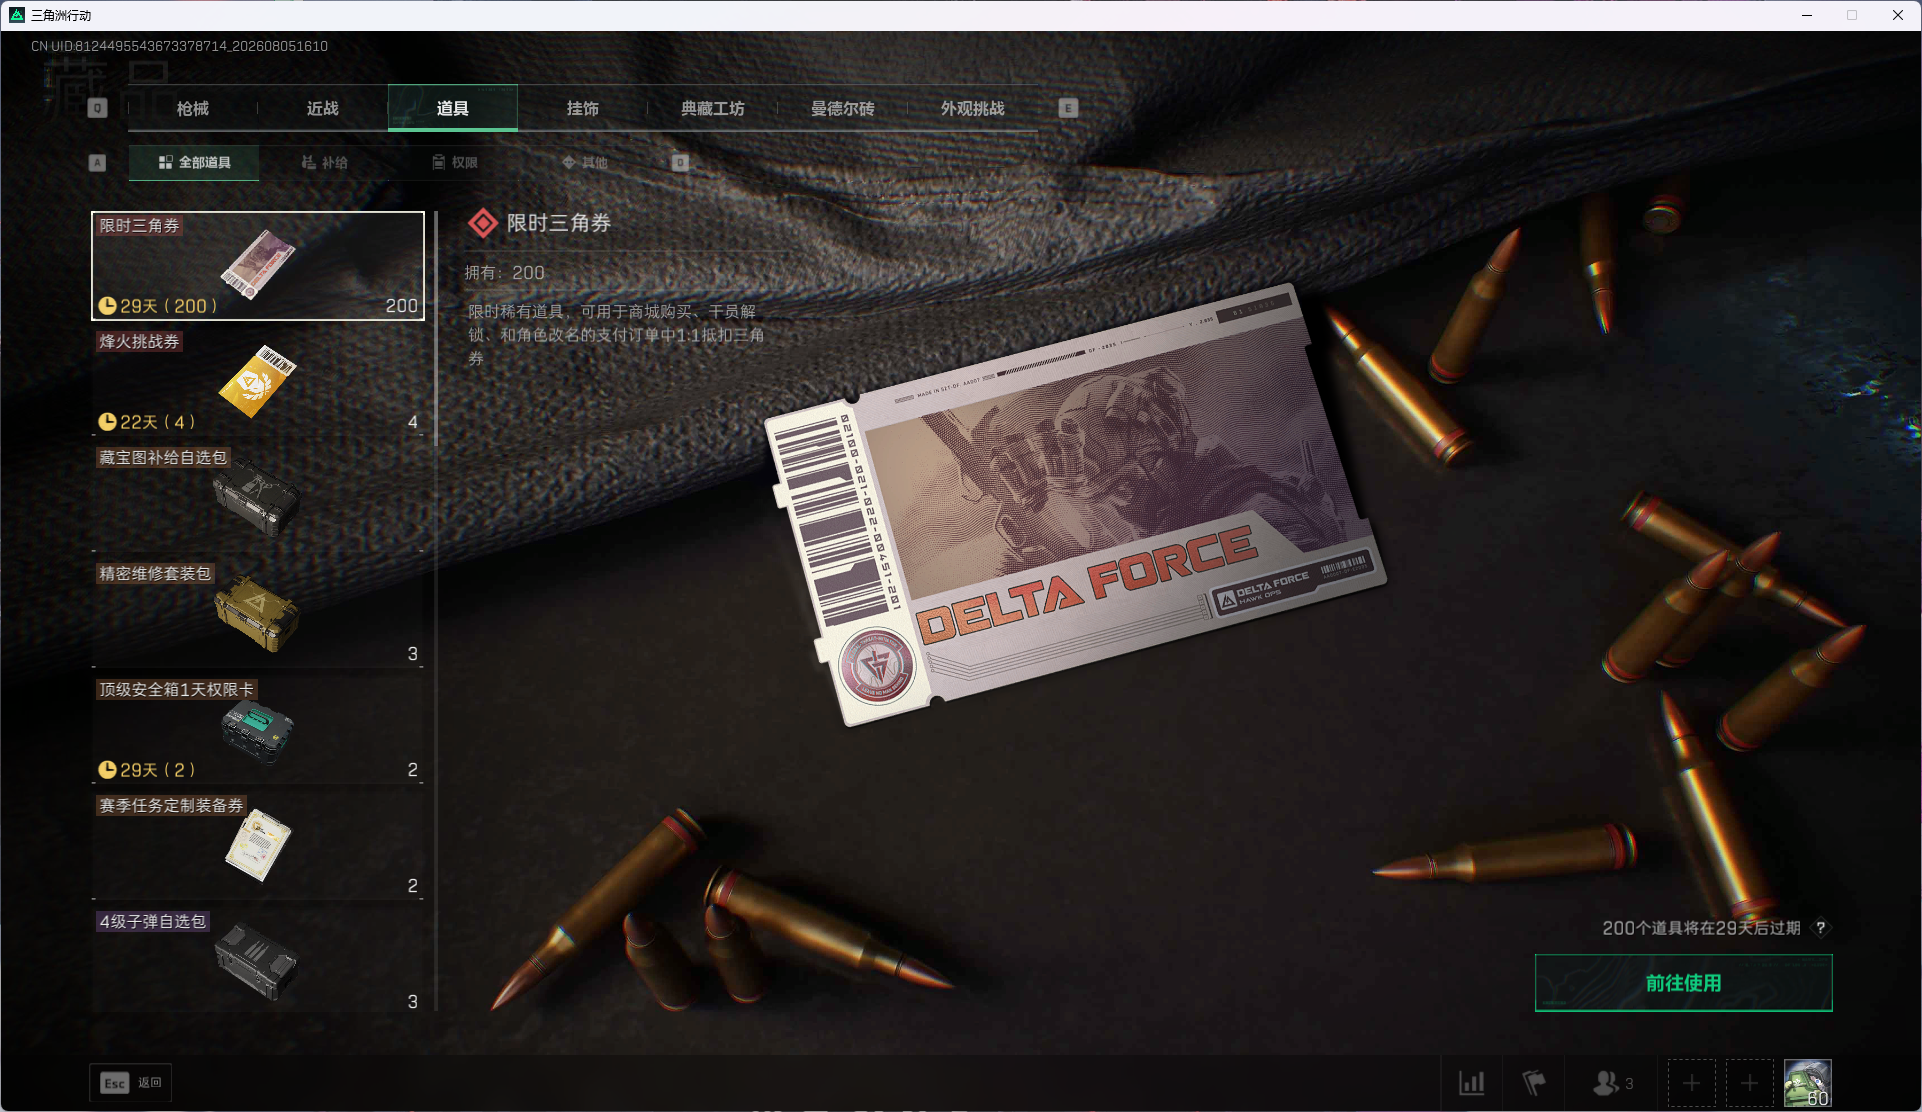This screenshot has width=1922, height=1112.
Task: Click the A previous-filter key icon
Action: [x=97, y=162]
